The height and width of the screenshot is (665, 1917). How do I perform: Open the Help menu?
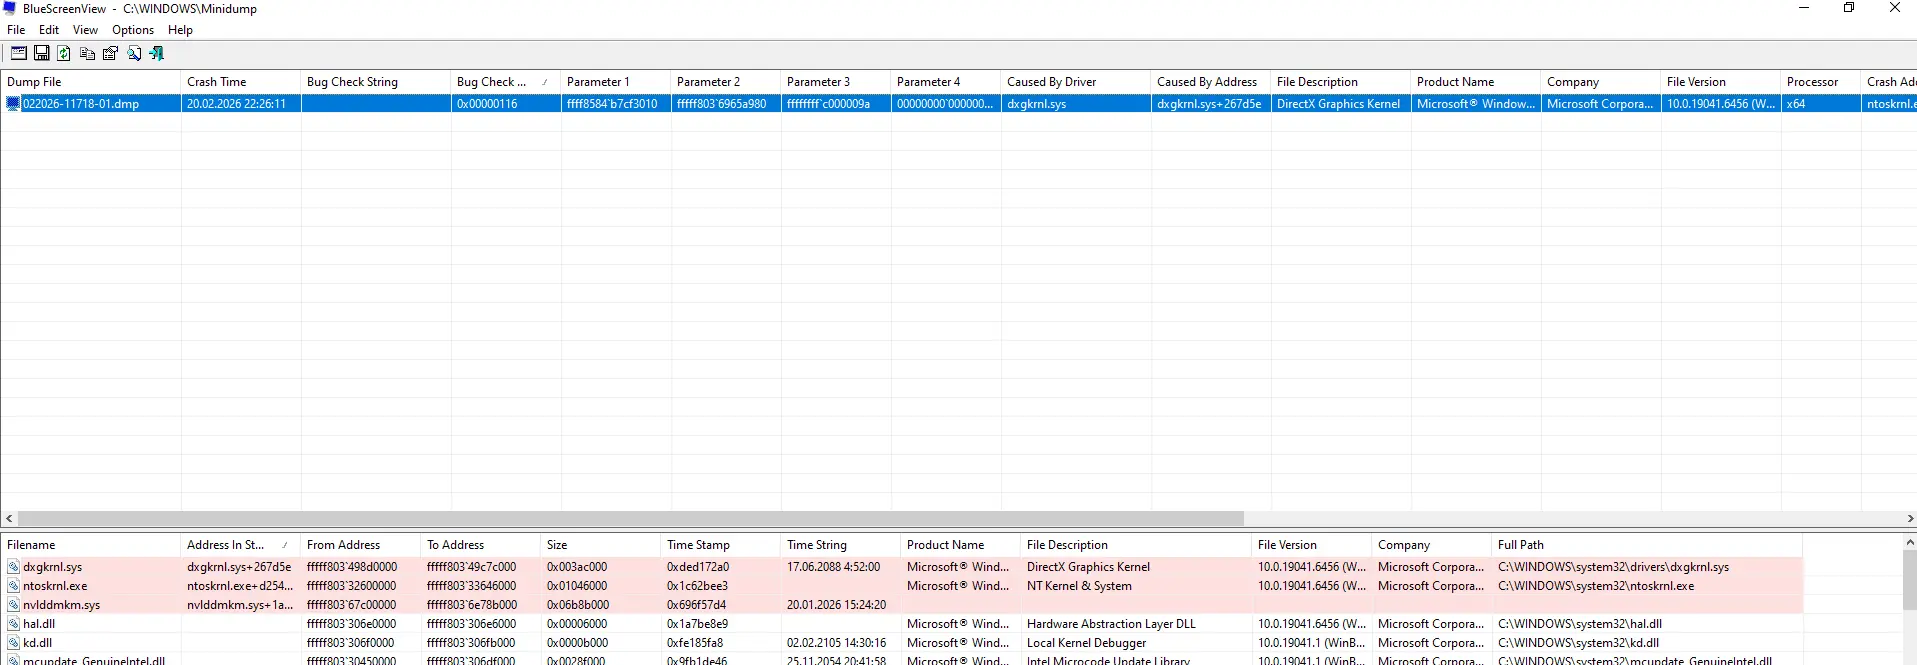tap(180, 30)
